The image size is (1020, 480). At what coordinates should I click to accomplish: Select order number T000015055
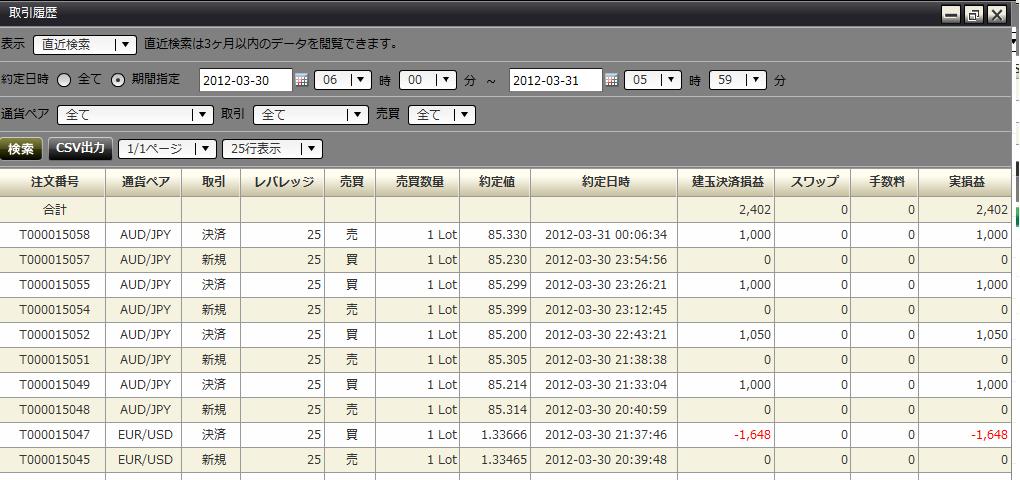55,284
